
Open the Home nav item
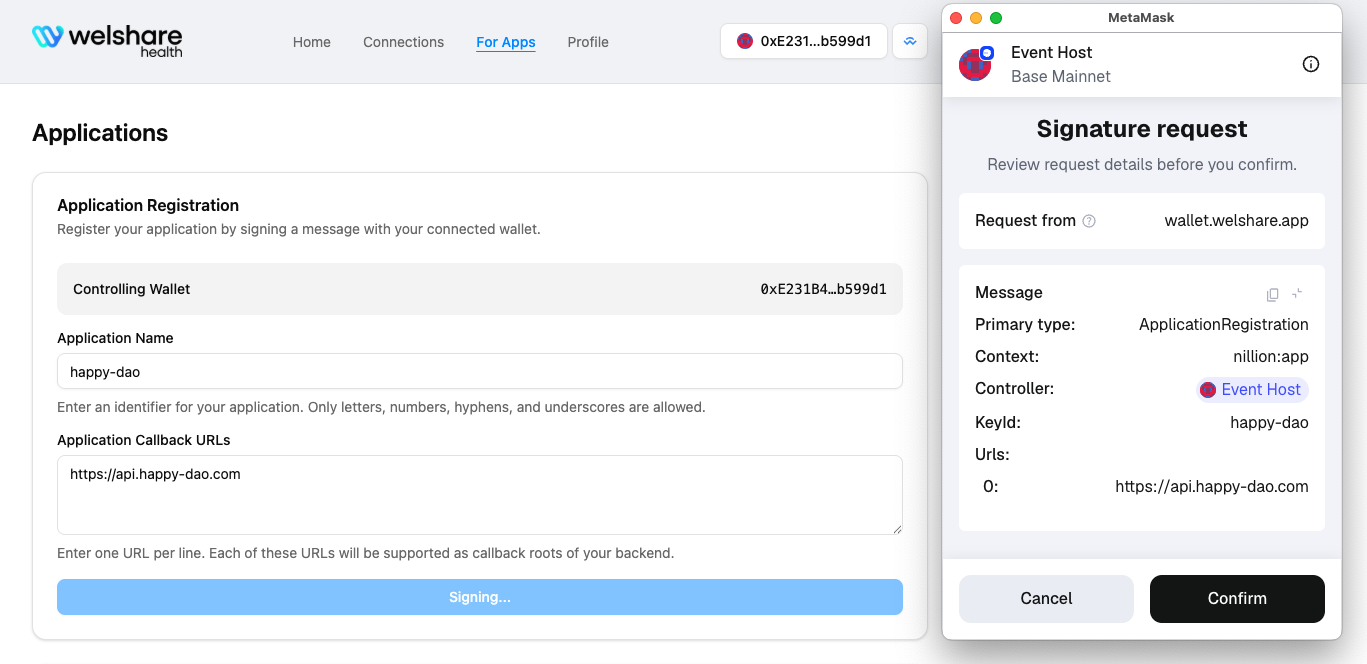[x=312, y=42]
